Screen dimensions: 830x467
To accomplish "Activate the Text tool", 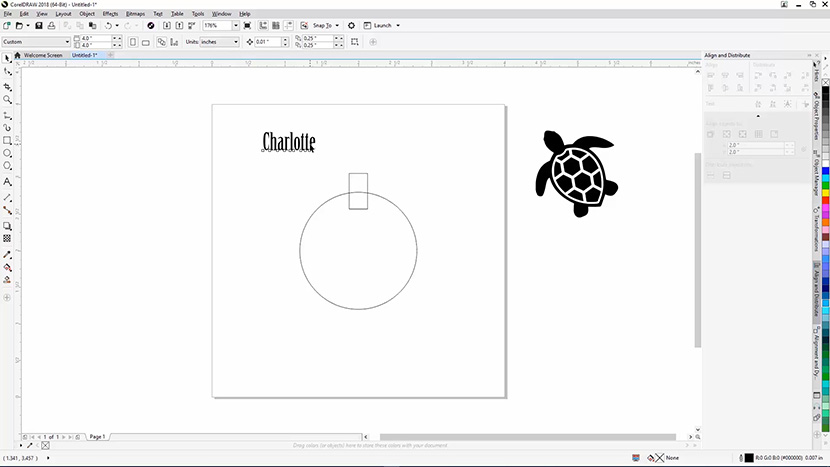I will tap(7, 182).
